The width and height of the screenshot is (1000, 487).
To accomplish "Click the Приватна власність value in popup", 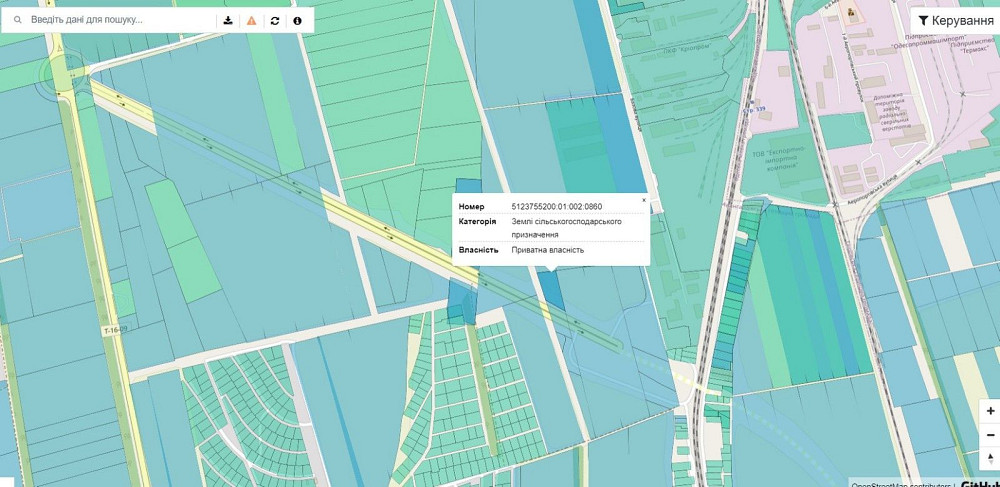I will (547, 250).
